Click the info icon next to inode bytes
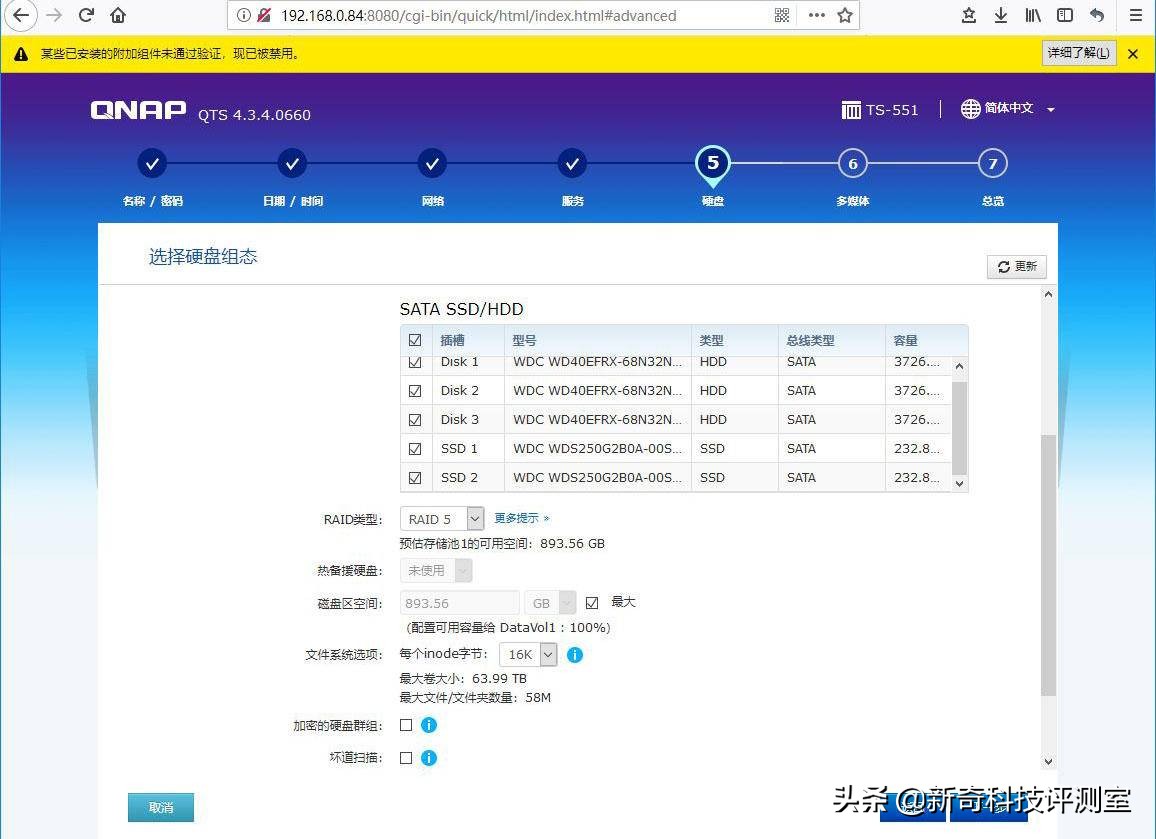This screenshot has width=1156, height=839. pos(574,655)
